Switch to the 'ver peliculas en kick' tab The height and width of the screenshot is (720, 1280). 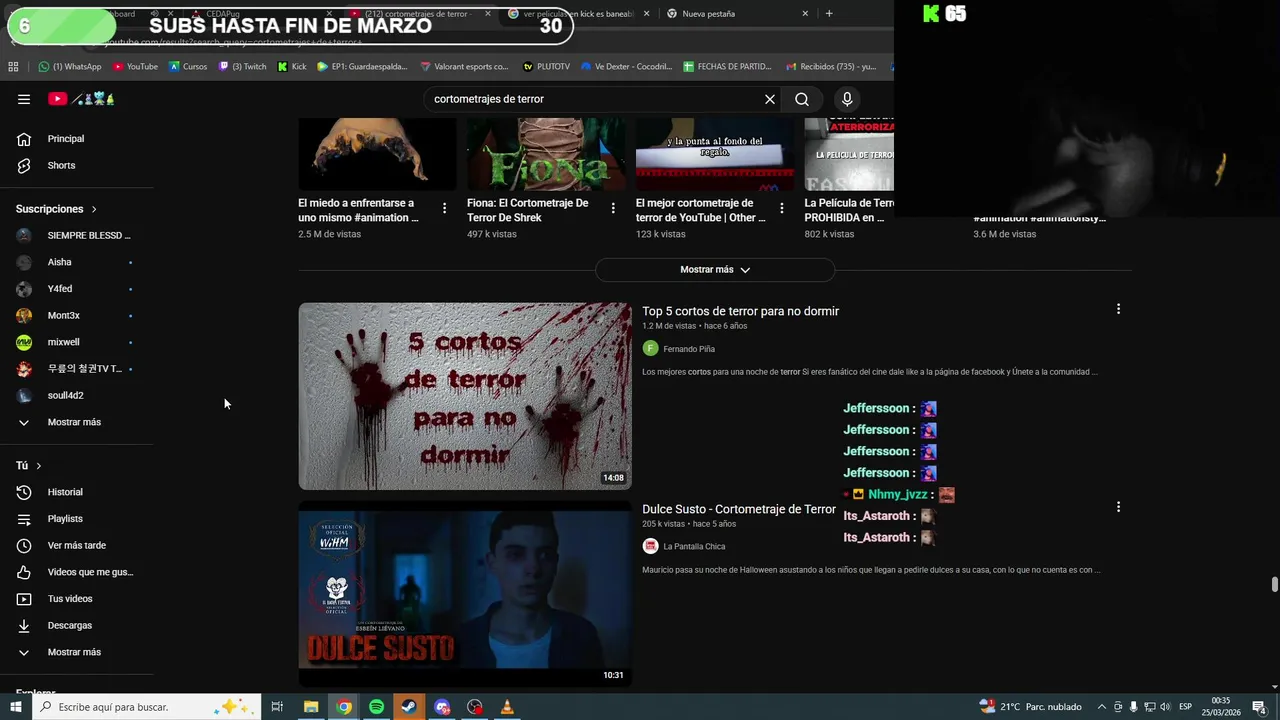click(578, 14)
